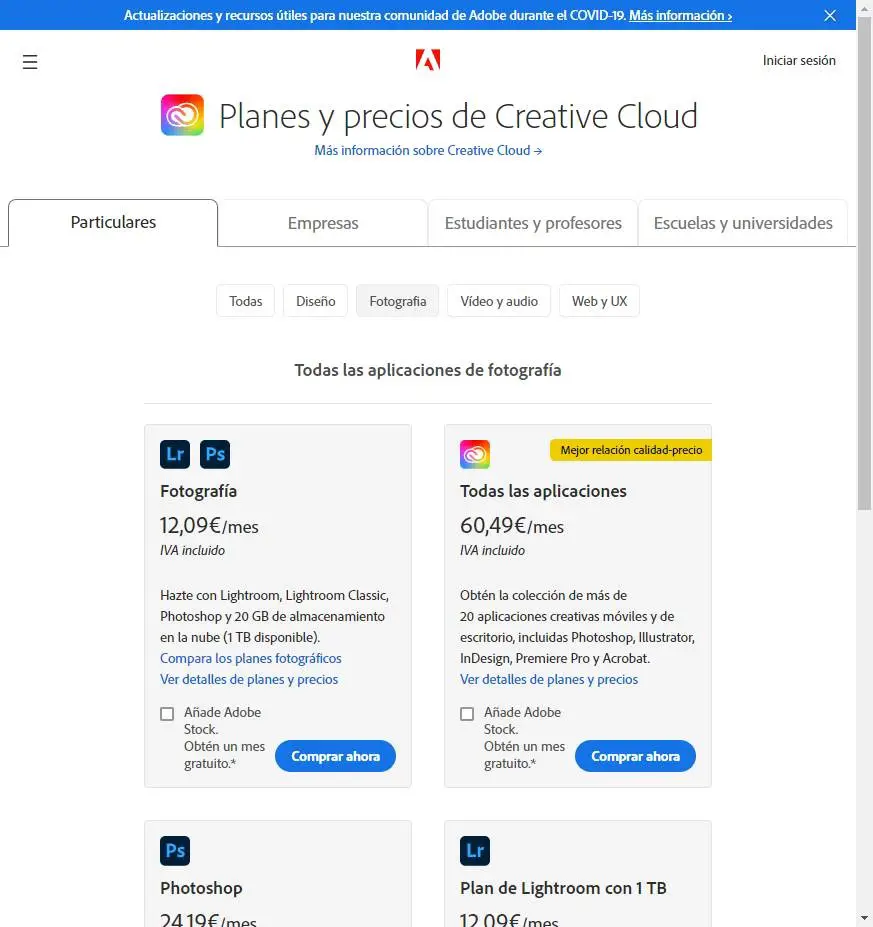Open the hamburger navigation menu
The width and height of the screenshot is (873, 927).
pos(30,62)
